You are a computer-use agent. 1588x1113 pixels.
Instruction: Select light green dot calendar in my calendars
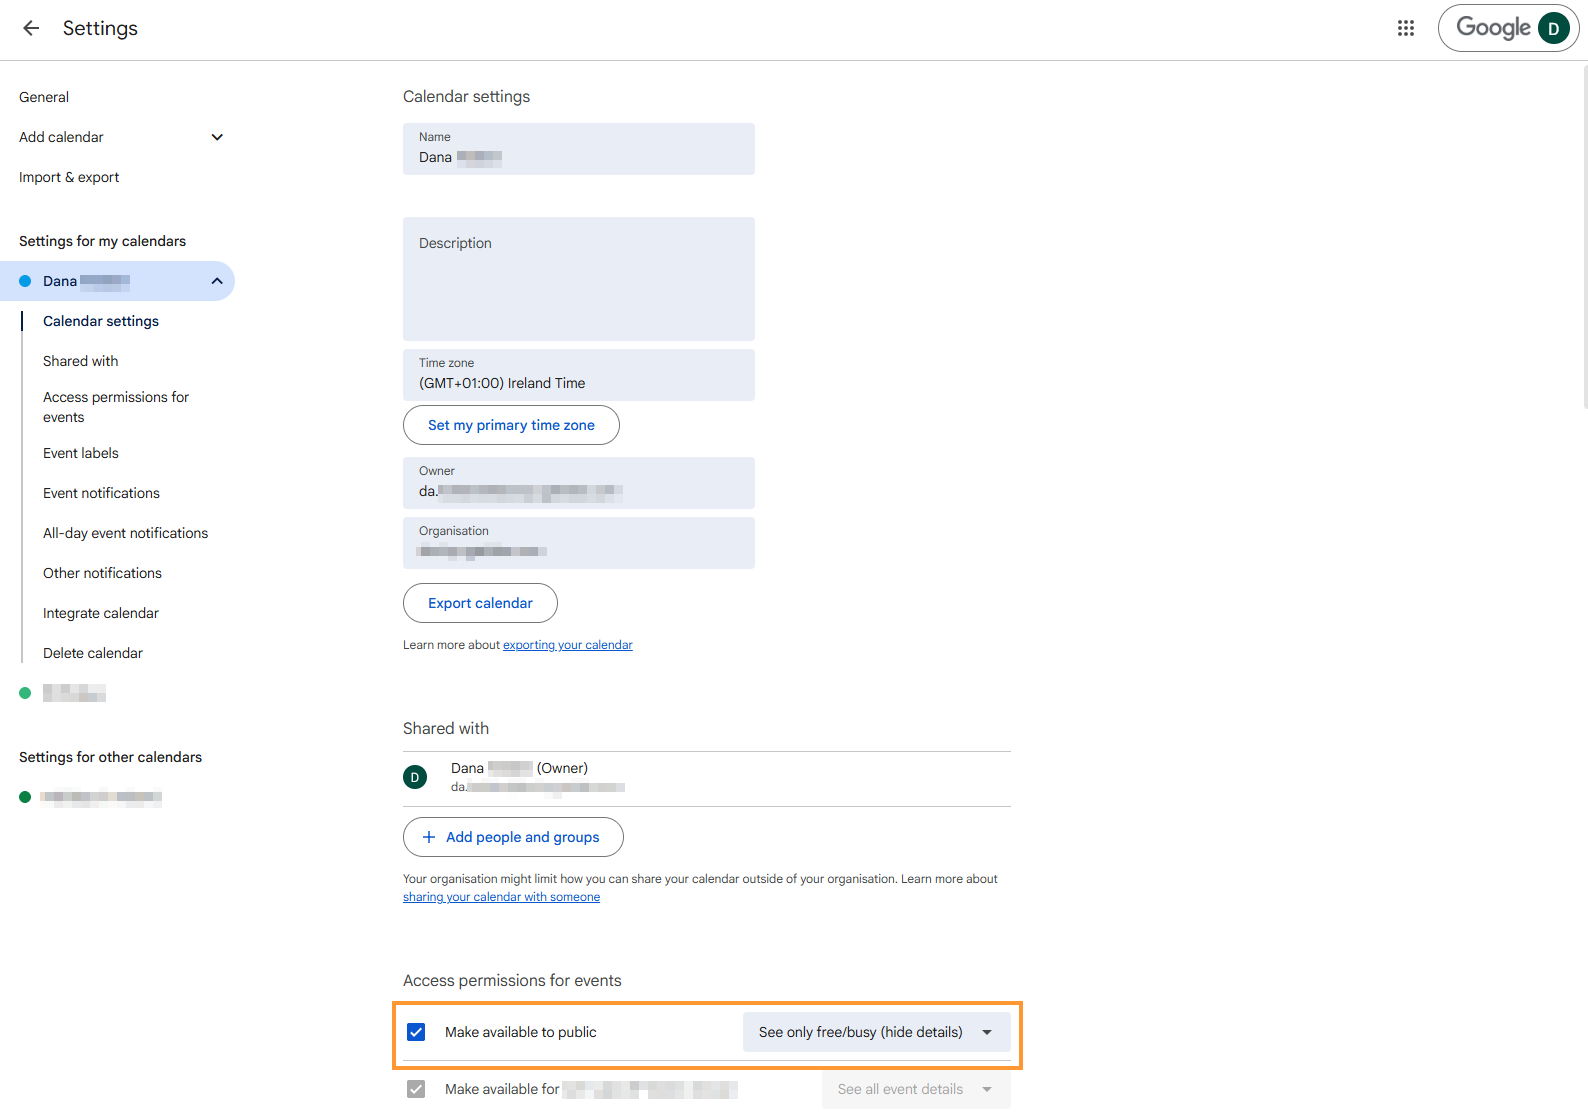pos(25,693)
